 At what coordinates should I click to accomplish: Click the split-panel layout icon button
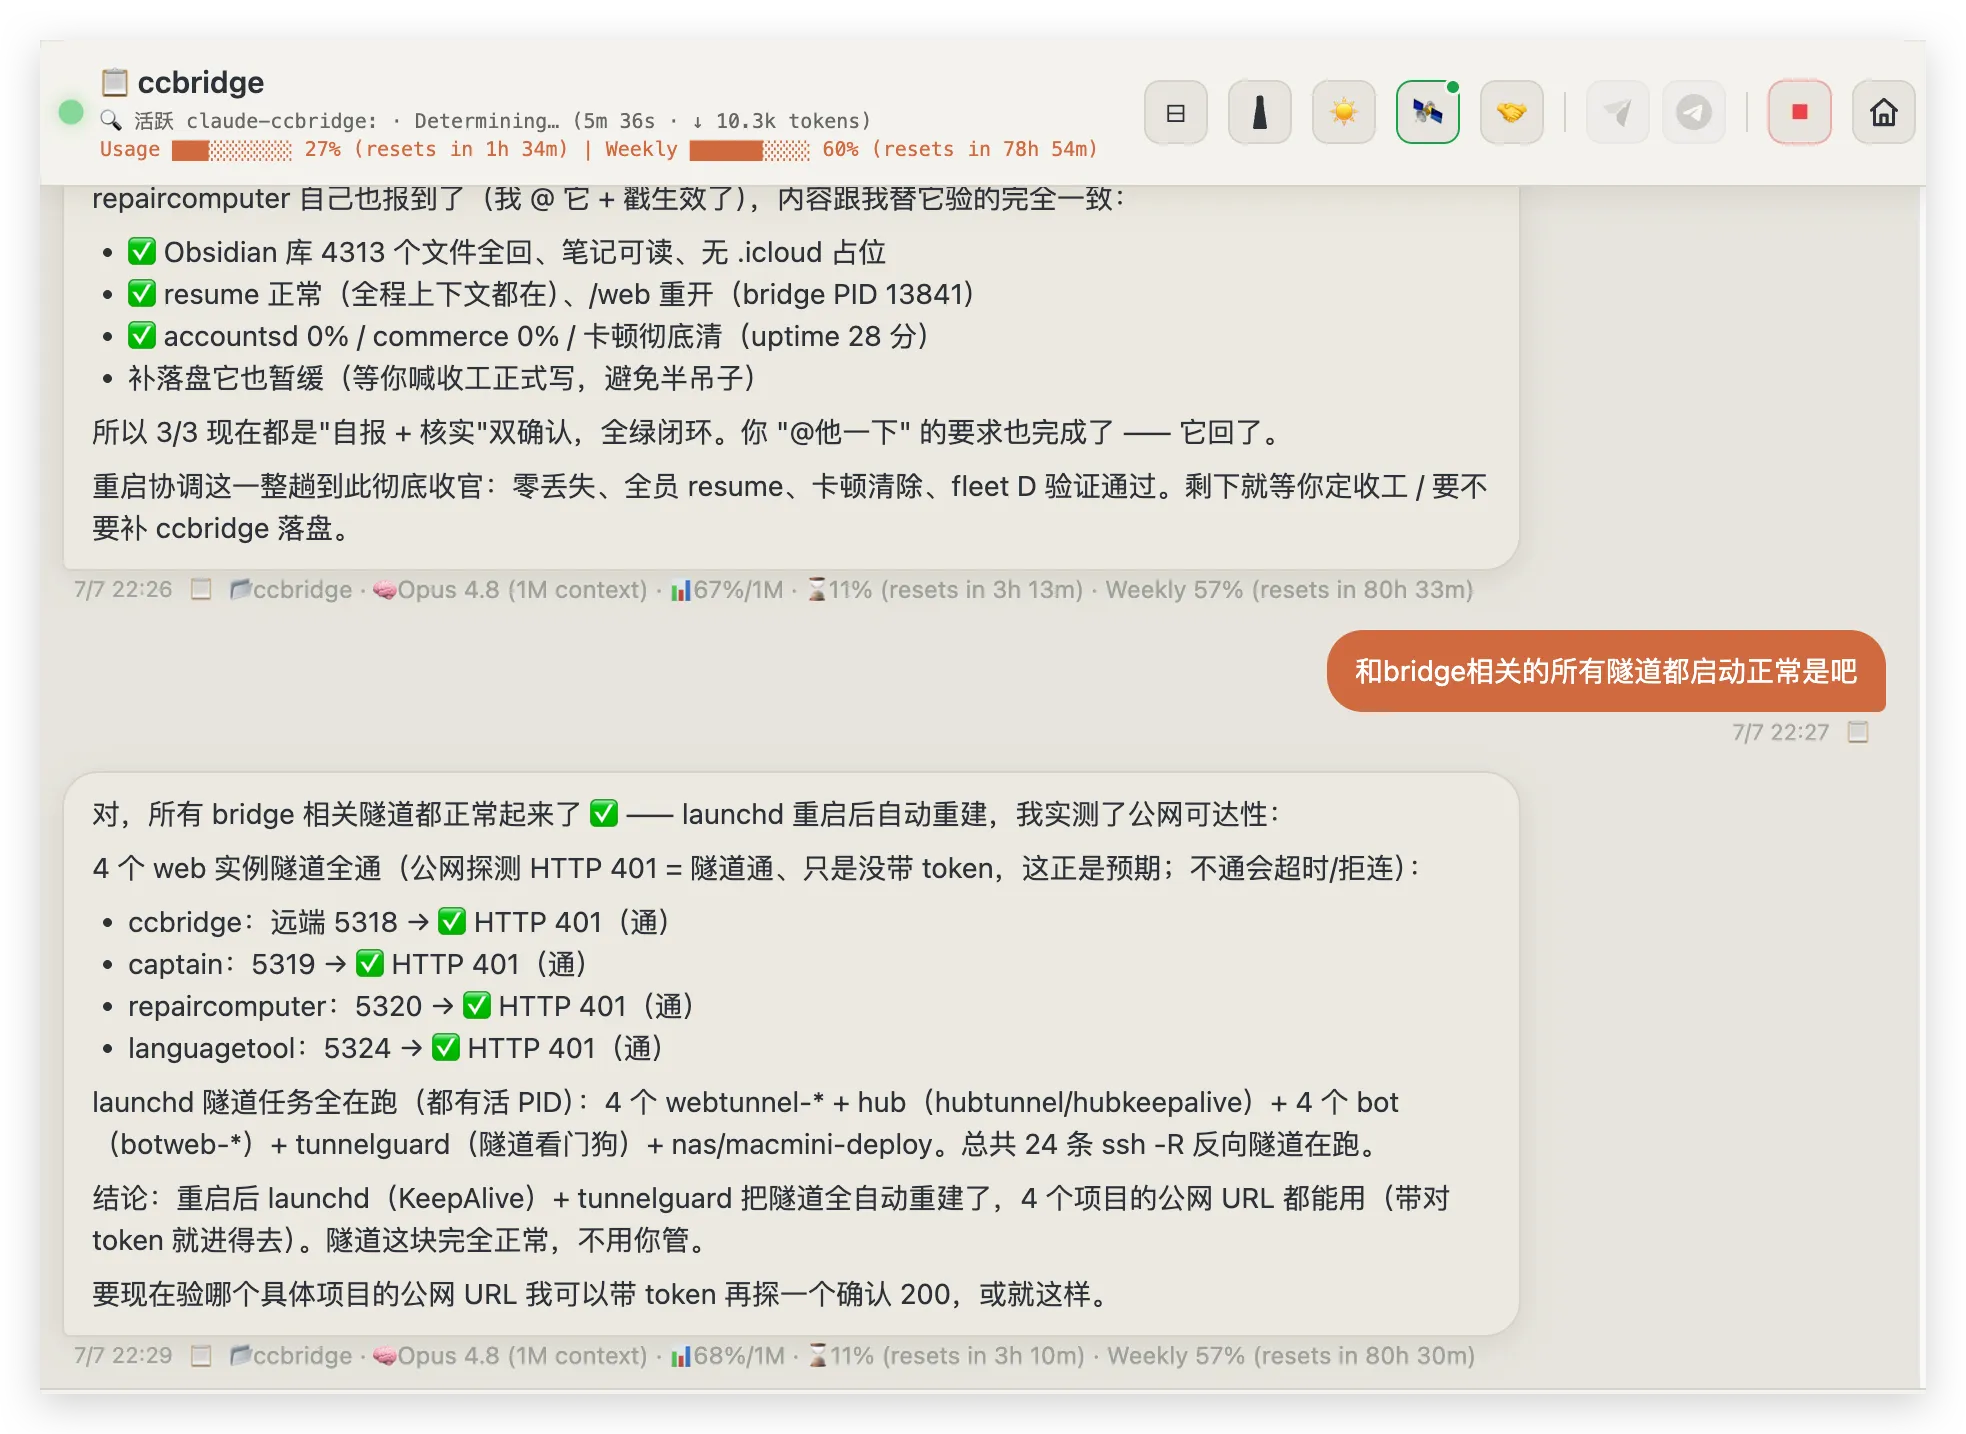[x=1175, y=112]
